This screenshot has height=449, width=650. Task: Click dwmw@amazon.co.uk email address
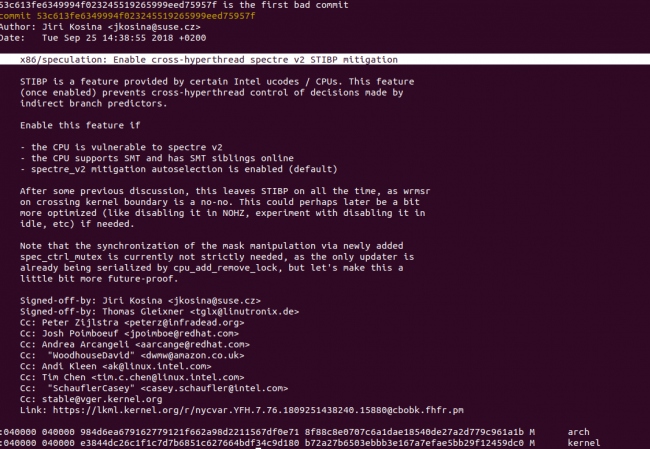[x=192, y=356]
